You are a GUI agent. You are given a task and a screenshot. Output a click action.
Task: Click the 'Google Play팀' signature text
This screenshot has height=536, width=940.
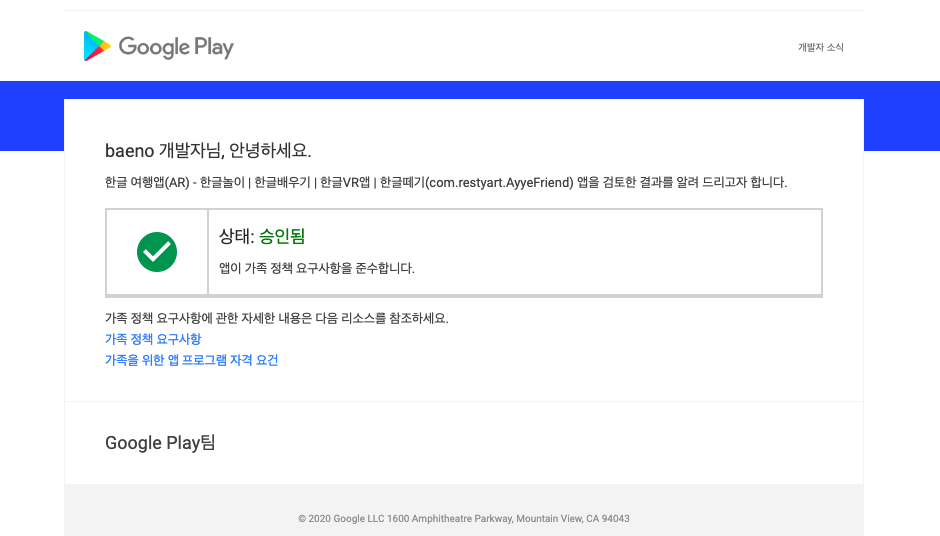pyautogui.click(x=160, y=443)
